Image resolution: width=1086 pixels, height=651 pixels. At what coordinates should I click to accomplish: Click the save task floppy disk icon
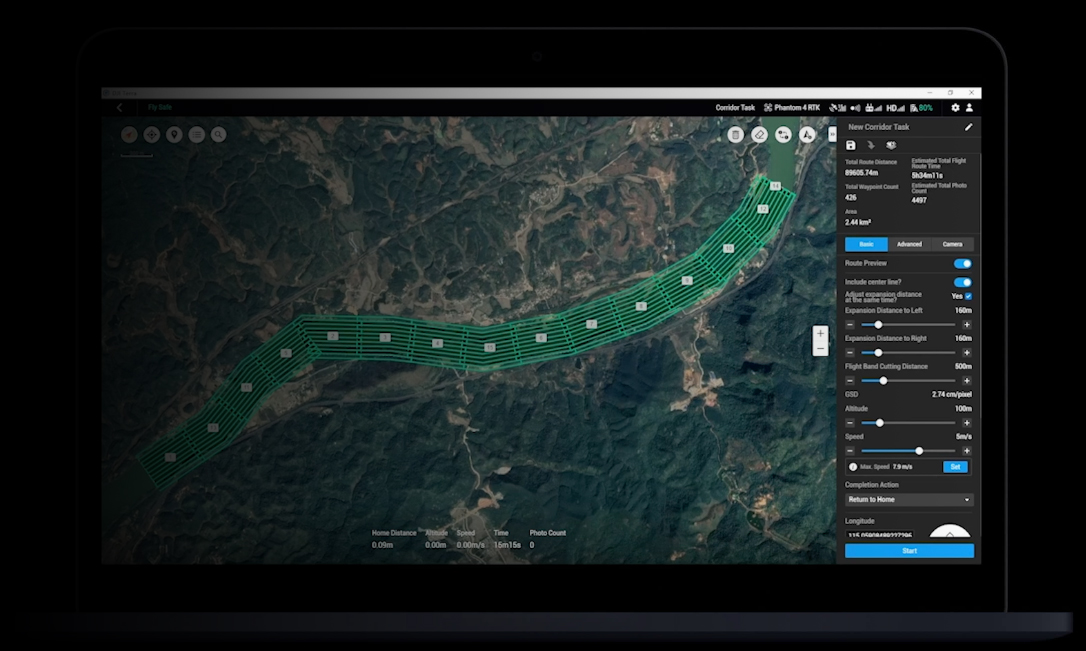(851, 145)
